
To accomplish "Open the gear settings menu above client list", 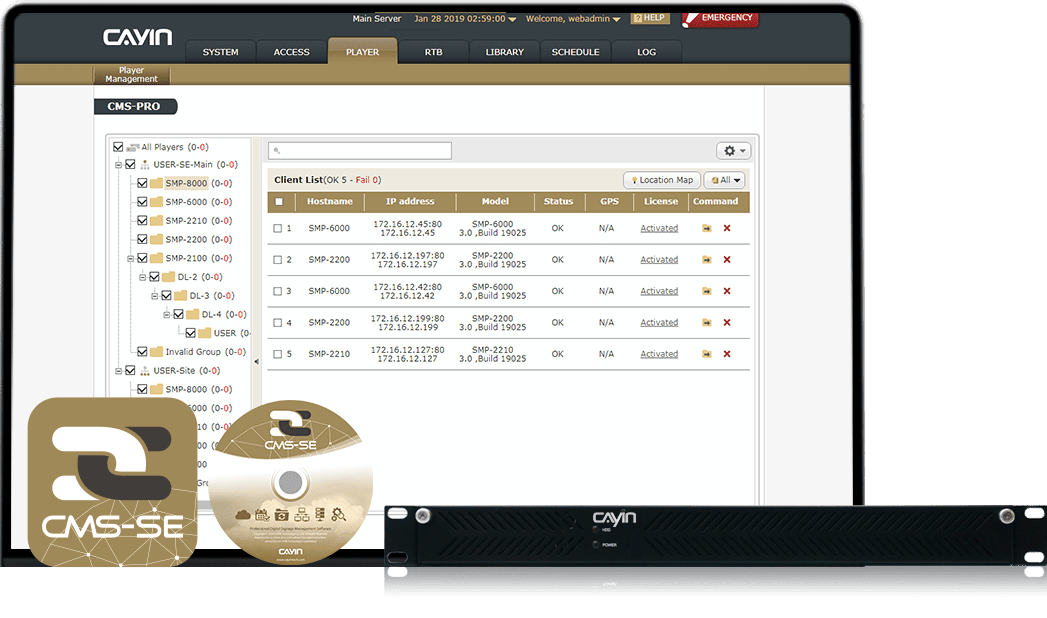I will [733, 151].
